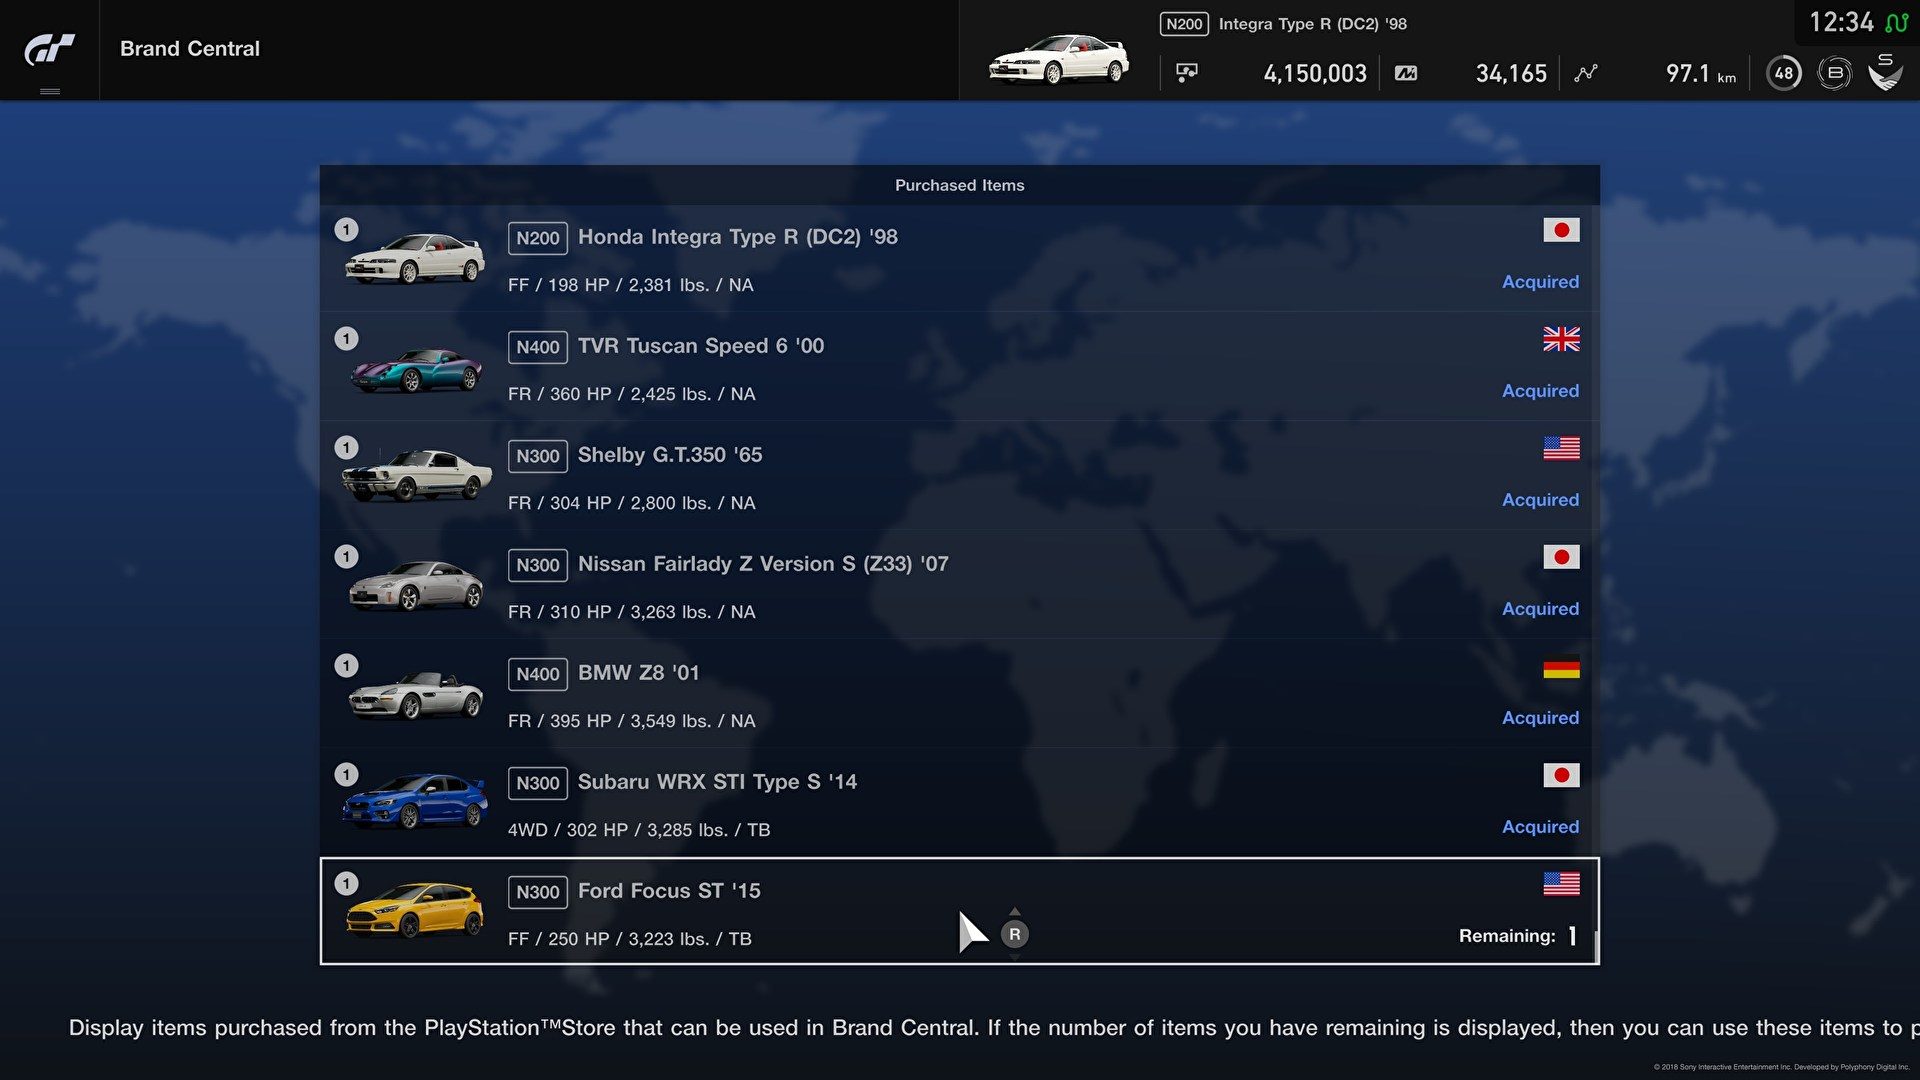Click the 'Shelby G.T.350 '65' title
1920x1080 pixels.
pos(670,455)
